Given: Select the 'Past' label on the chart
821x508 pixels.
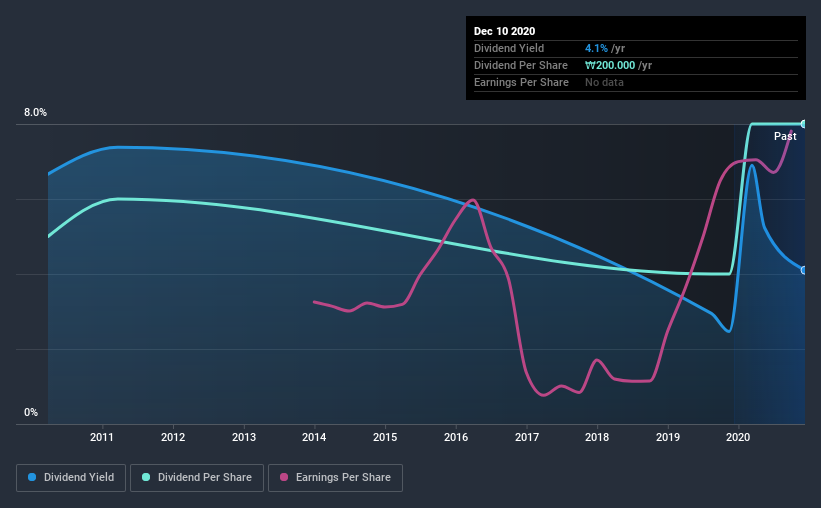Looking at the screenshot, I should tap(785, 136).
